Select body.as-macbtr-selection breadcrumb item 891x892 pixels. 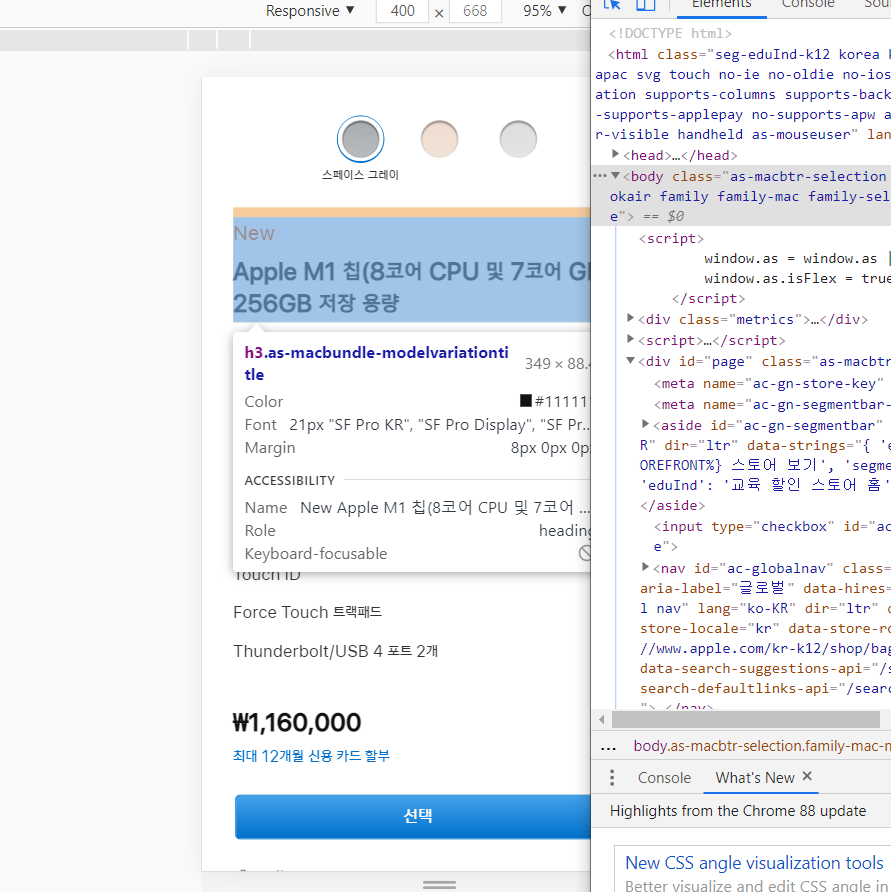coord(762,746)
